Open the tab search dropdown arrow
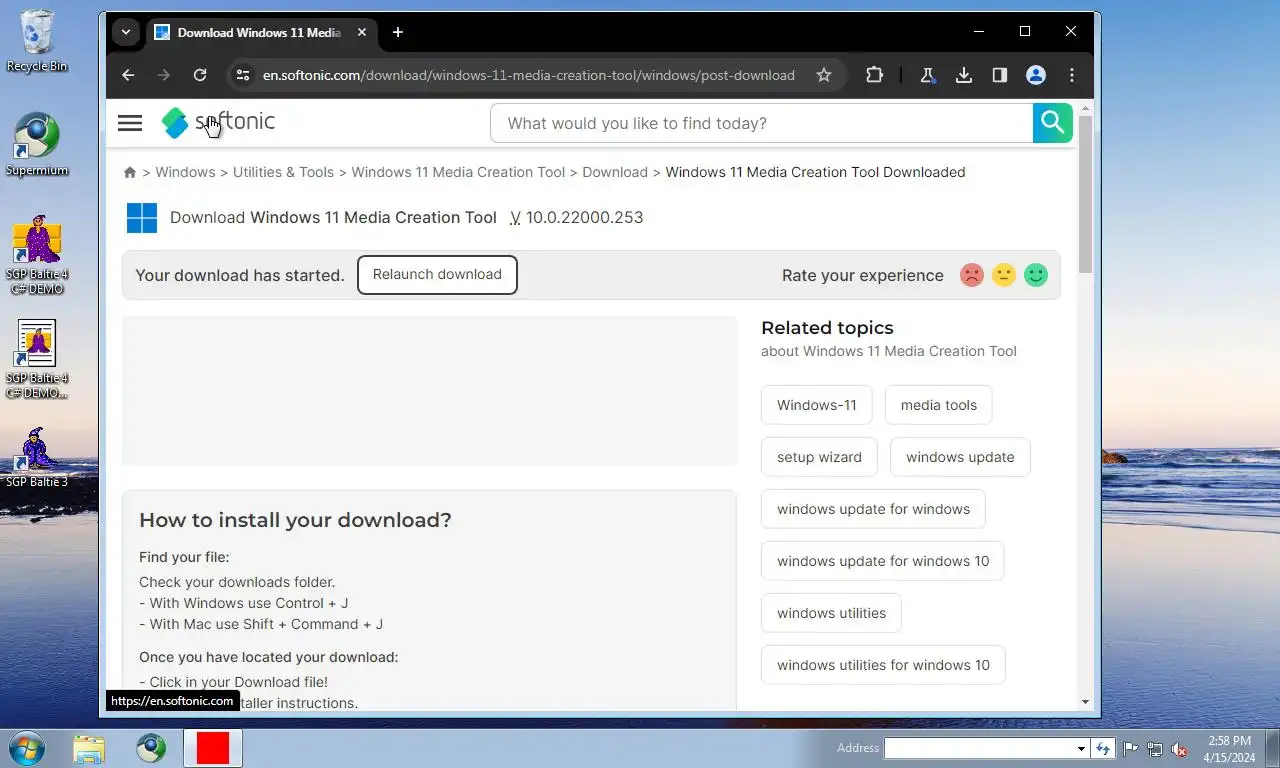1280x768 pixels. click(x=125, y=32)
